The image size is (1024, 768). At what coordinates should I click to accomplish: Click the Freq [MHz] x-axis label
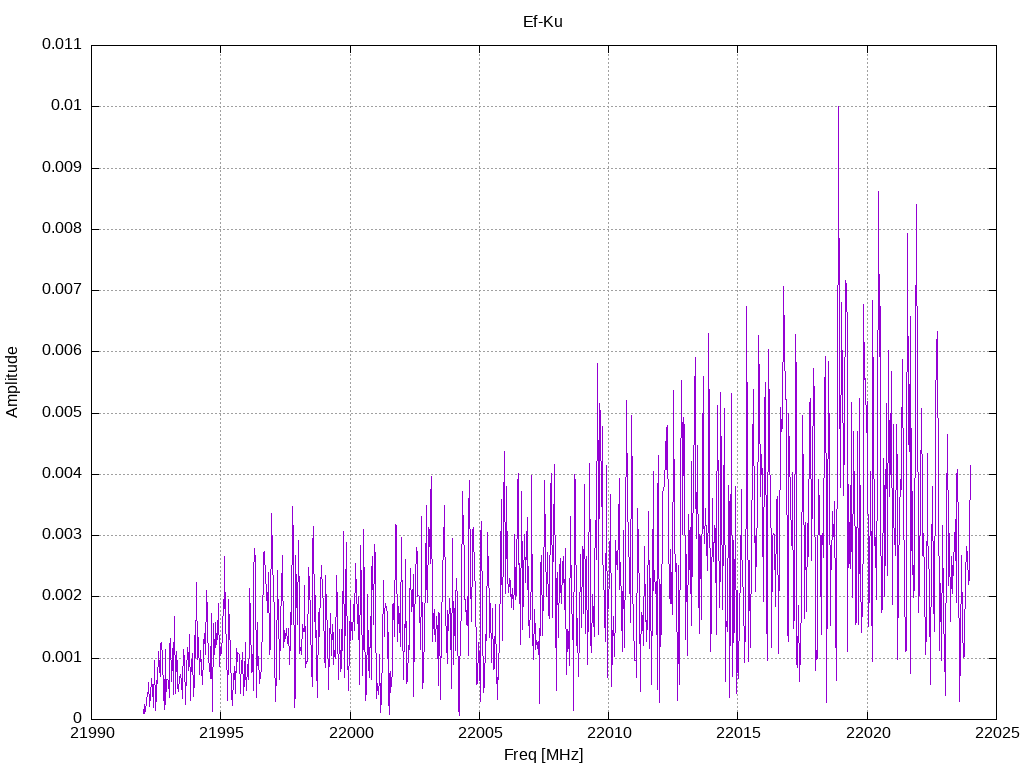(x=543, y=755)
